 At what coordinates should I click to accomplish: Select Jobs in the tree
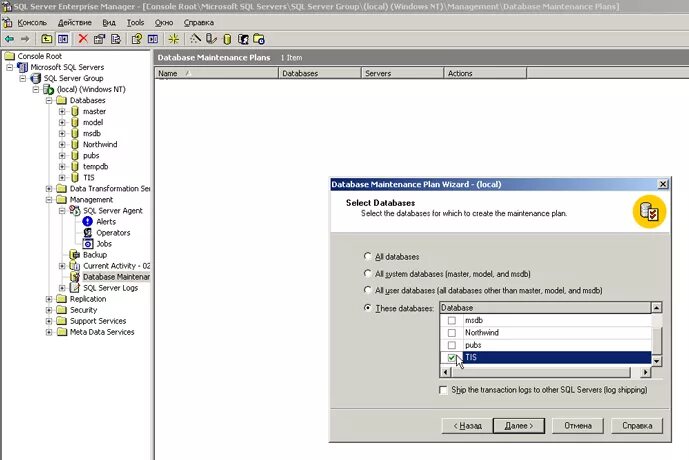click(x=104, y=243)
